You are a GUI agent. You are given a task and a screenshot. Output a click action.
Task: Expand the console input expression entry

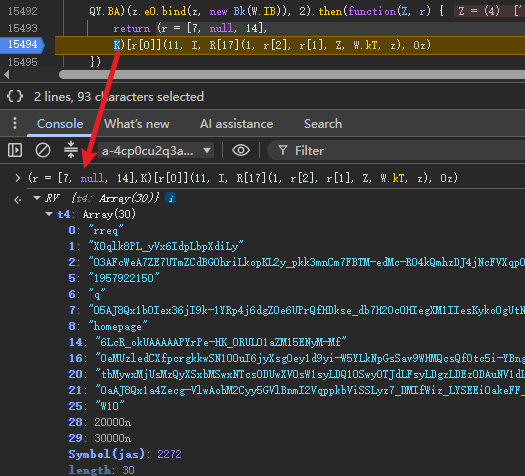[x=17, y=178]
